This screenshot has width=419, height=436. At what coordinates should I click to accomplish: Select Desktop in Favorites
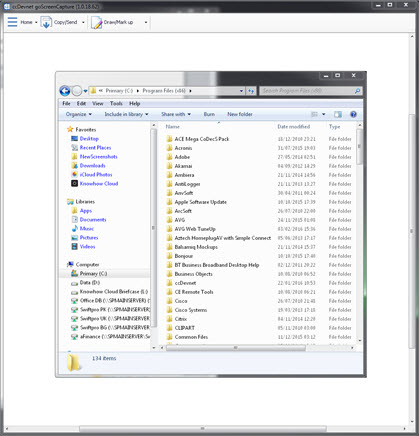click(x=89, y=139)
